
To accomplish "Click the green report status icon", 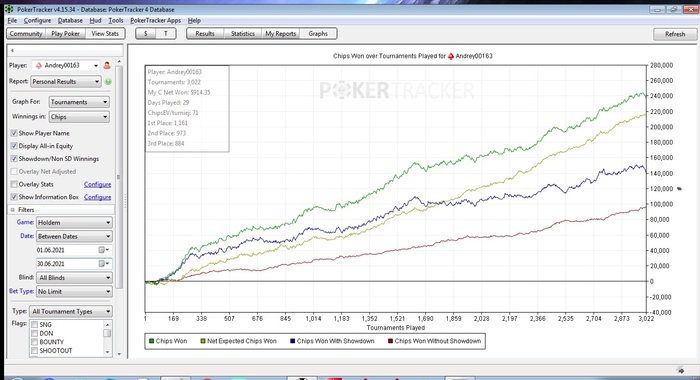I will [x=108, y=82].
